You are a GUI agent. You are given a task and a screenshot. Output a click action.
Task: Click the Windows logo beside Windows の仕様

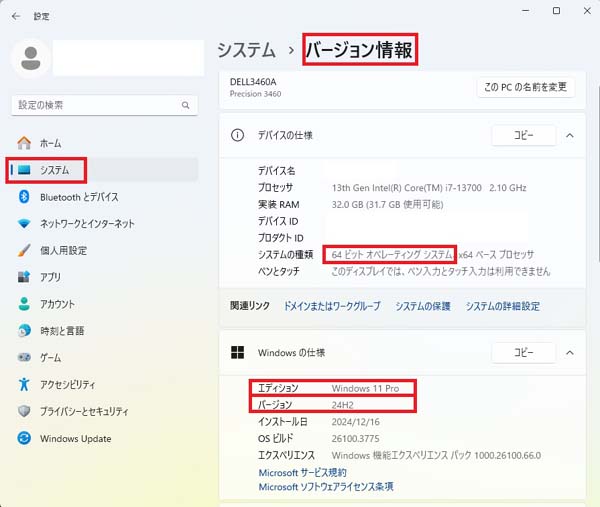point(237,352)
